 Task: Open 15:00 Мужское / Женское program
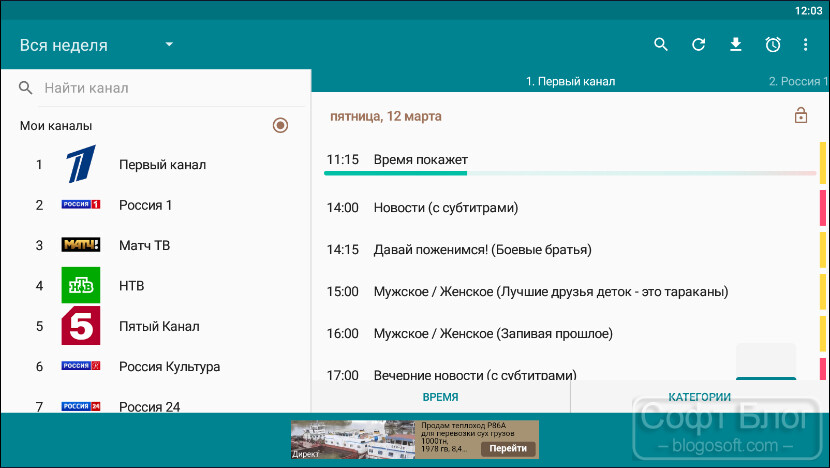click(570, 291)
